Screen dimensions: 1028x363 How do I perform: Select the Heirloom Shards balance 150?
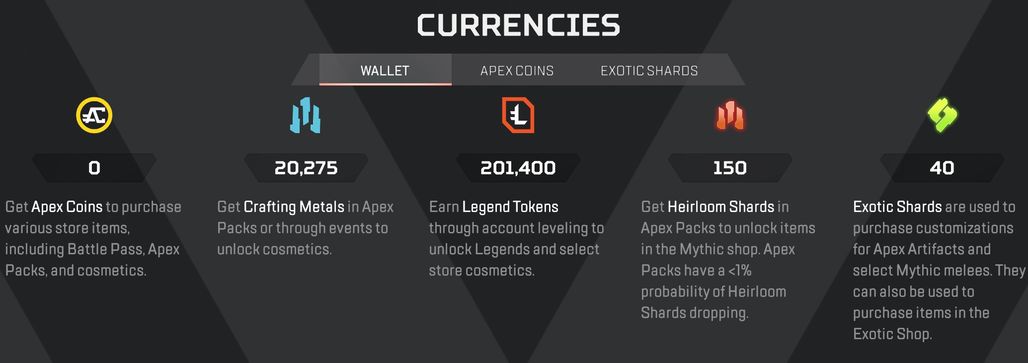[x=730, y=168]
